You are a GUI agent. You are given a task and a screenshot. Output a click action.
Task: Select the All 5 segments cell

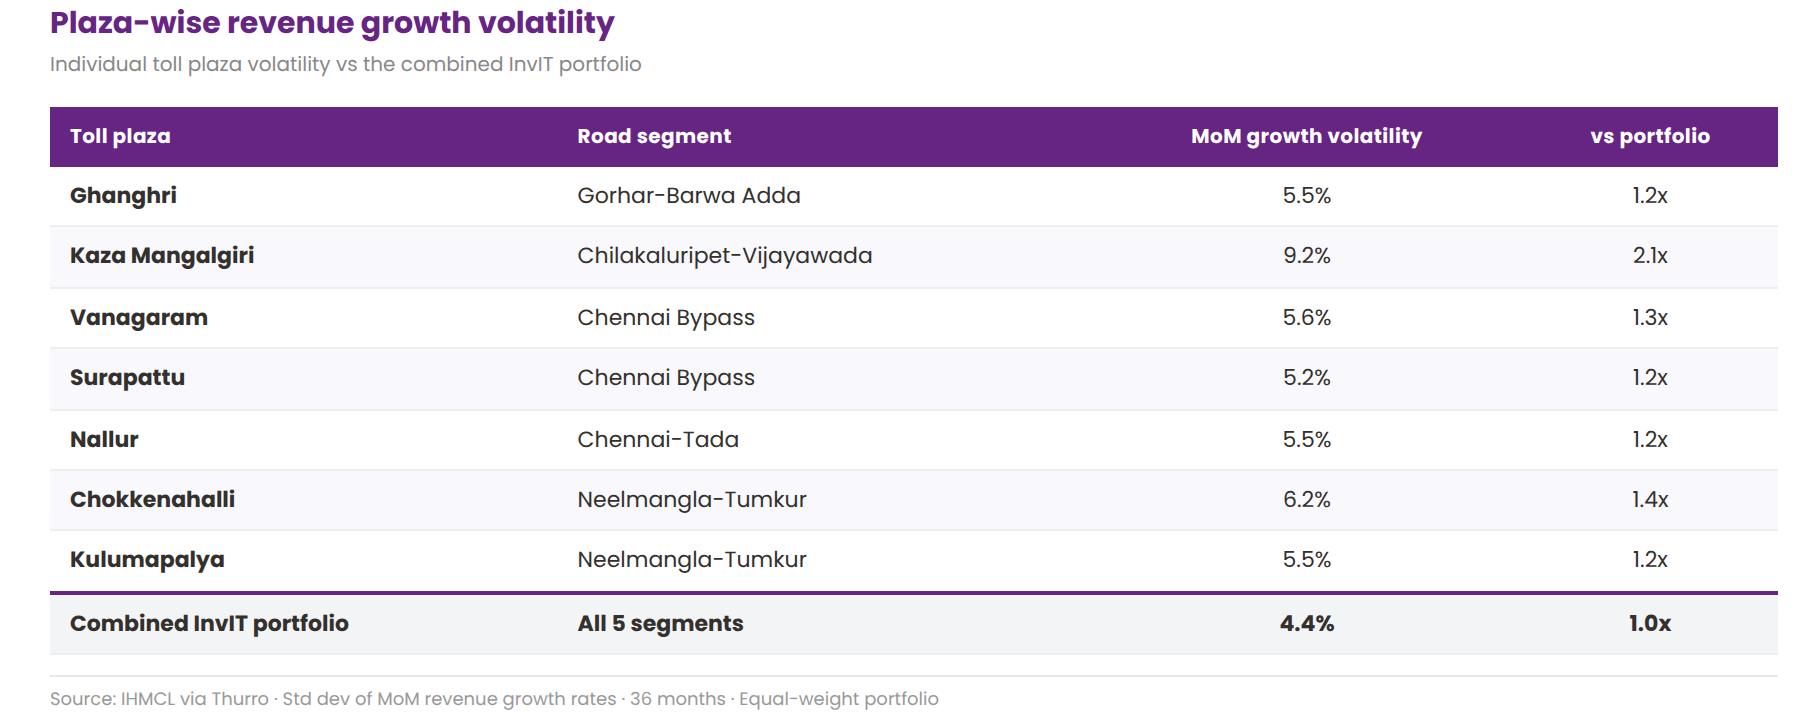click(660, 624)
